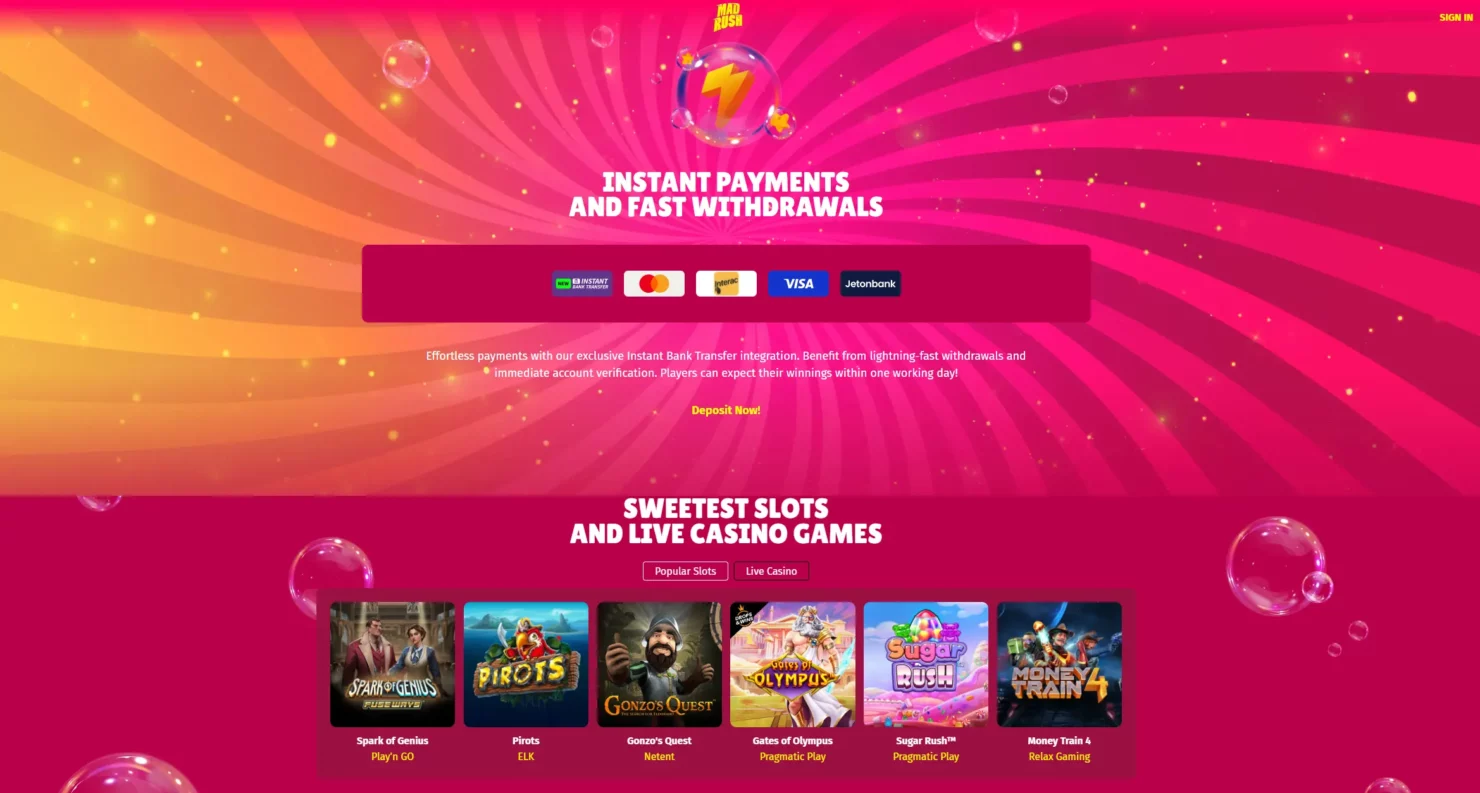Open the Spark of Genius game thumbnail
This screenshot has height=793, width=1480.
click(392, 664)
